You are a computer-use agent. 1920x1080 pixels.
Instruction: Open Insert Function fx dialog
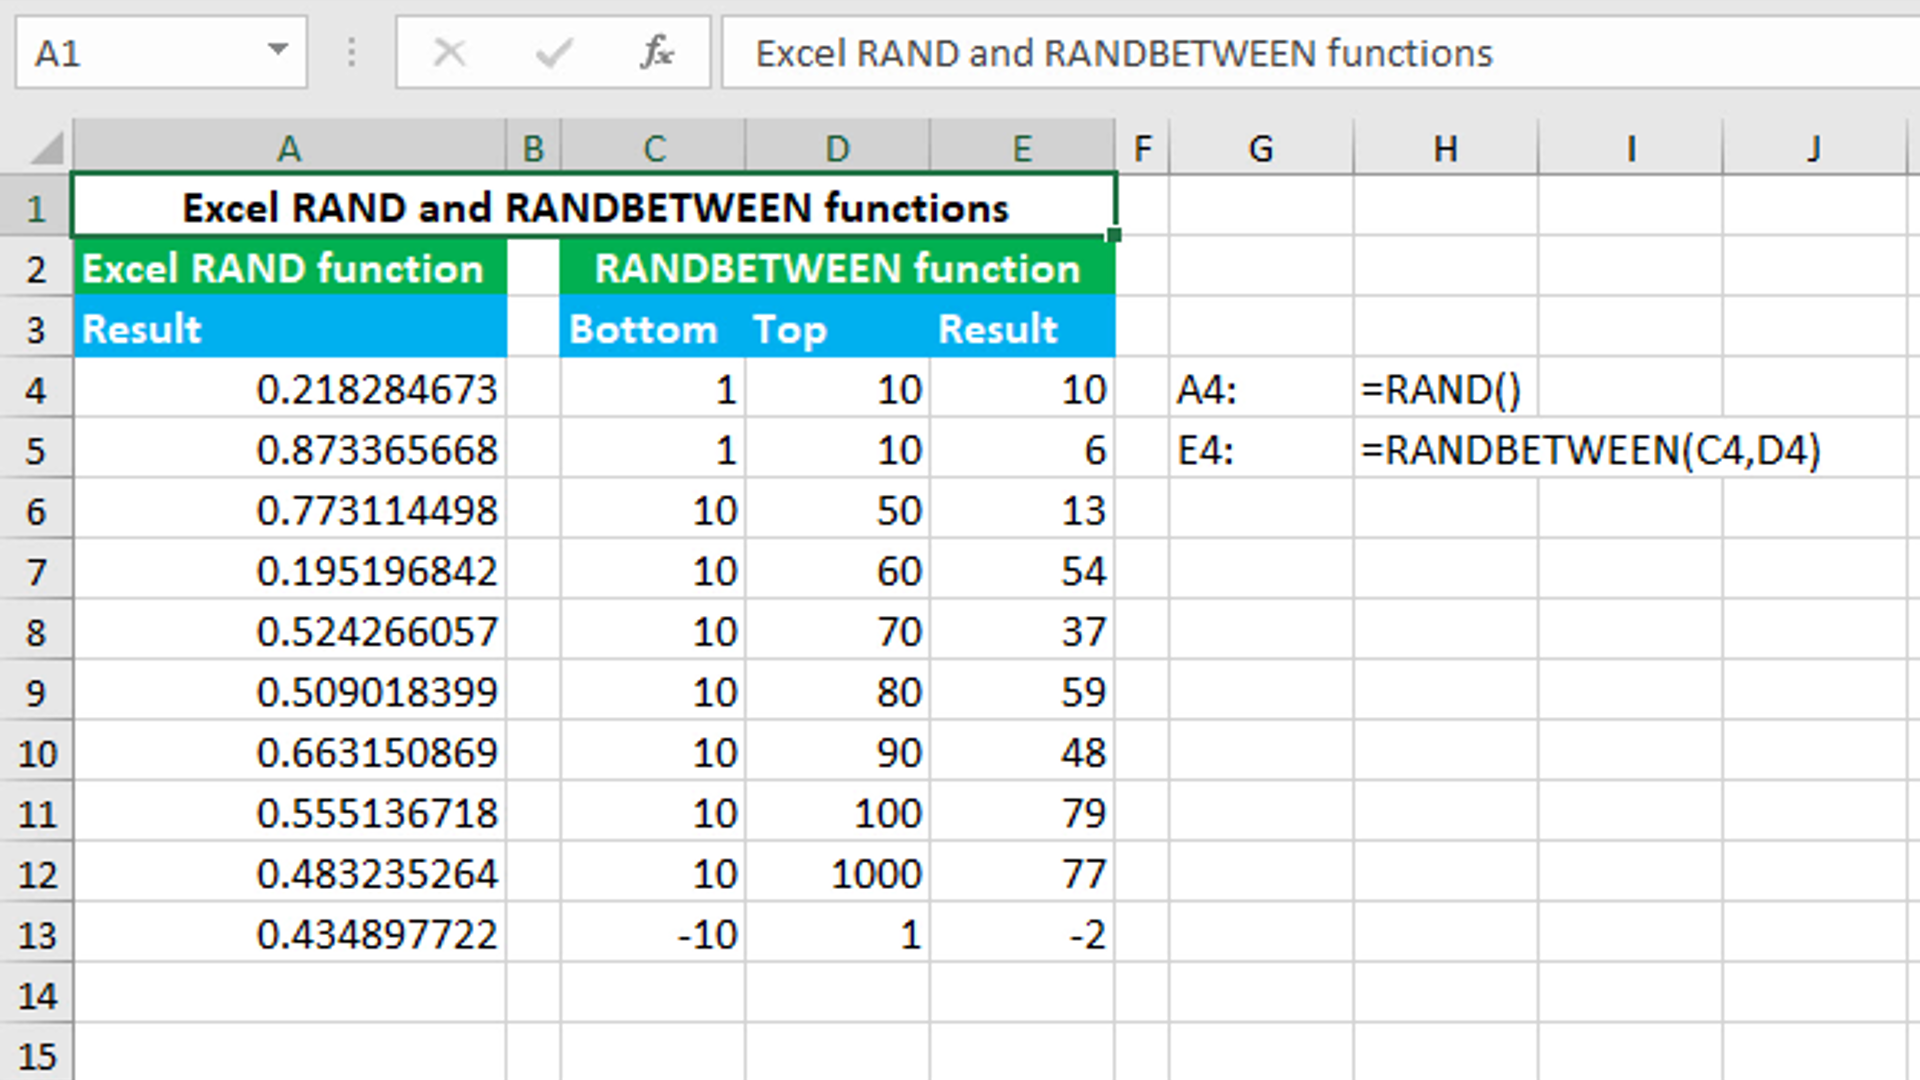pos(657,52)
